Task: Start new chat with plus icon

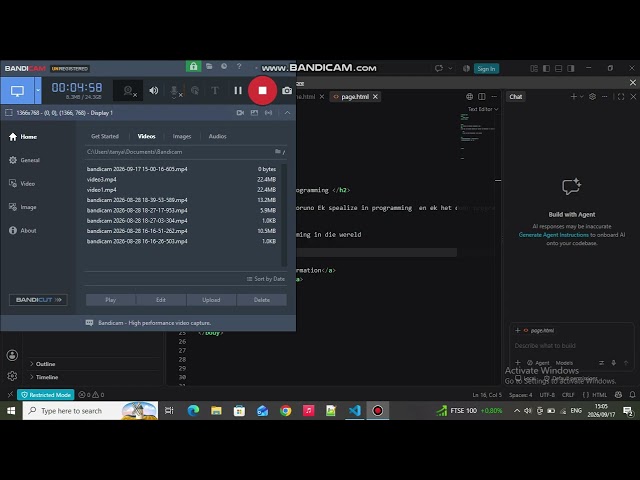Action: click(x=573, y=97)
